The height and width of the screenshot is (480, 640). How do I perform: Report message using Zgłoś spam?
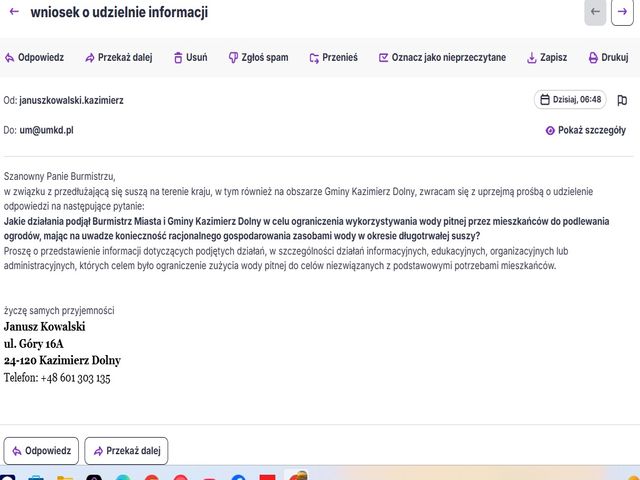[x=258, y=58]
